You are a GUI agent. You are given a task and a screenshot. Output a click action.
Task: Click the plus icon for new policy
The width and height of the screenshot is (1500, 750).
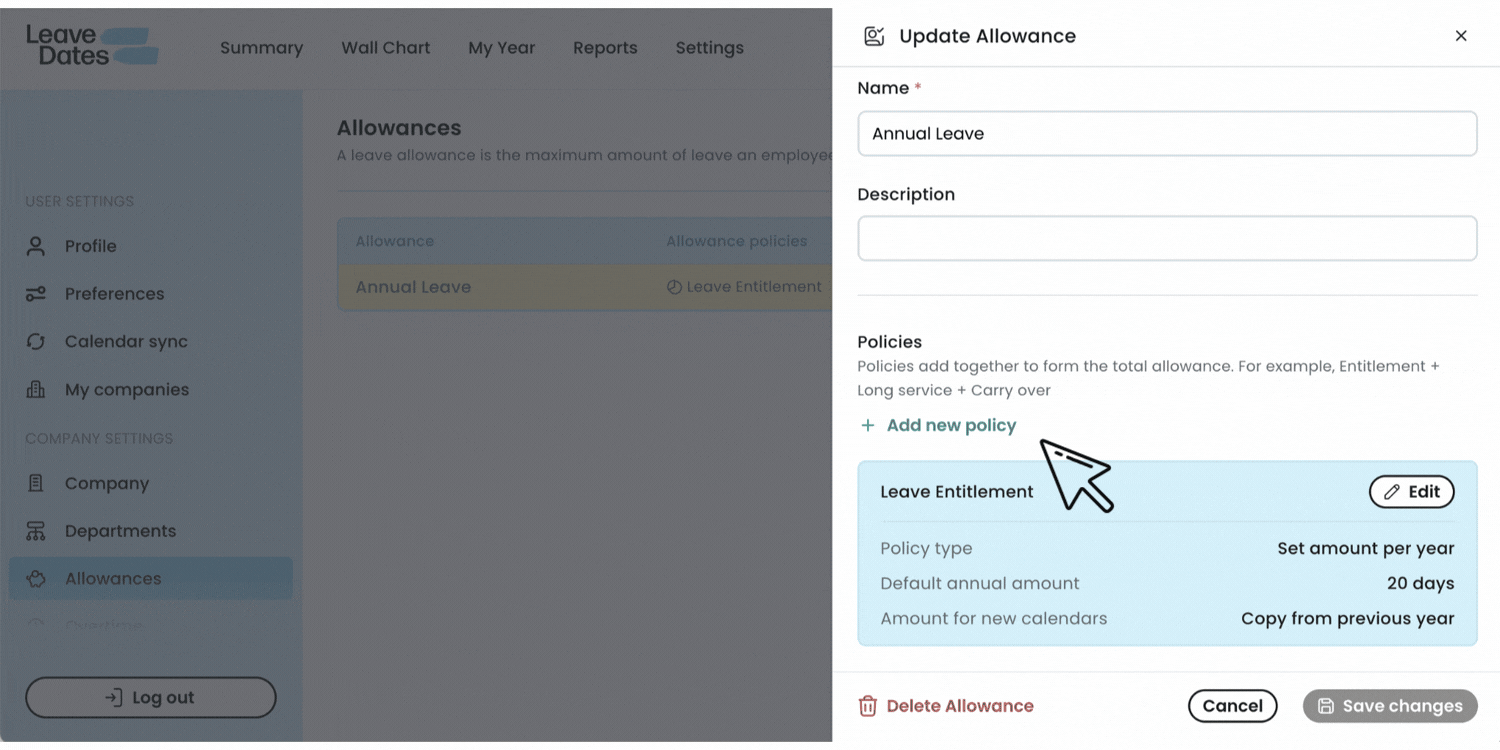867,426
